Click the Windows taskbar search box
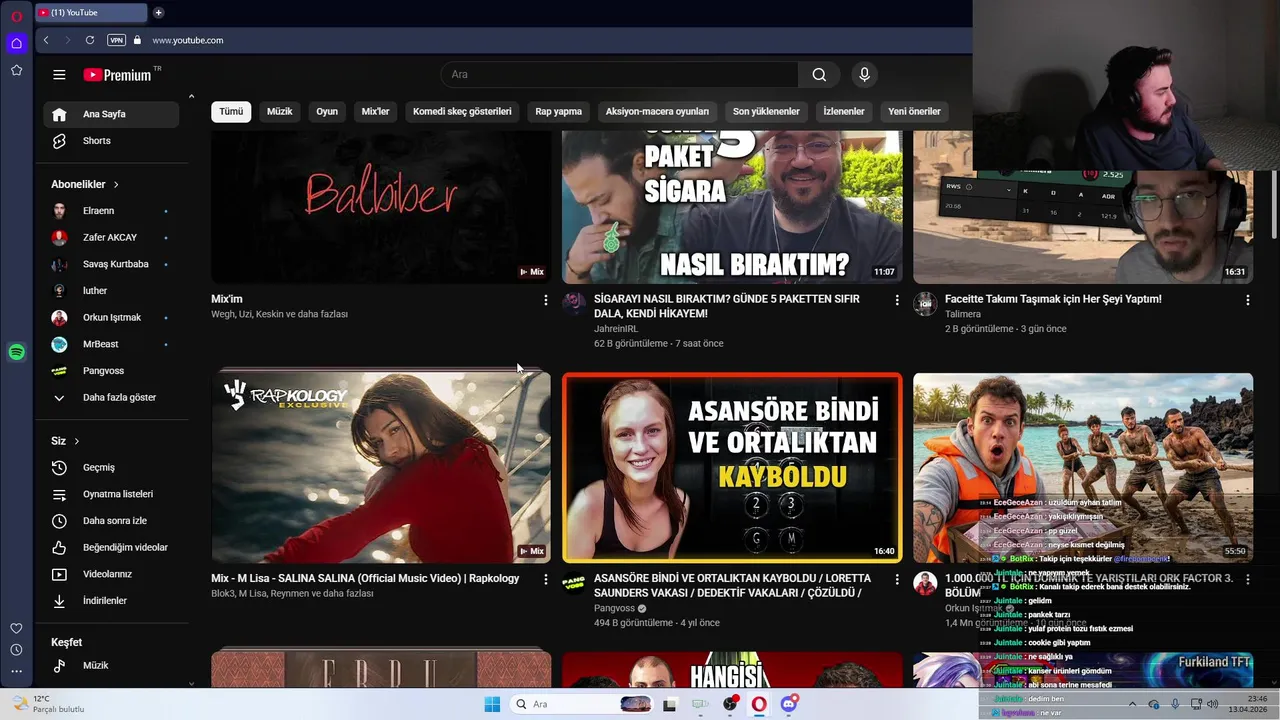The height and width of the screenshot is (720, 1280). [x=584, y=704]
